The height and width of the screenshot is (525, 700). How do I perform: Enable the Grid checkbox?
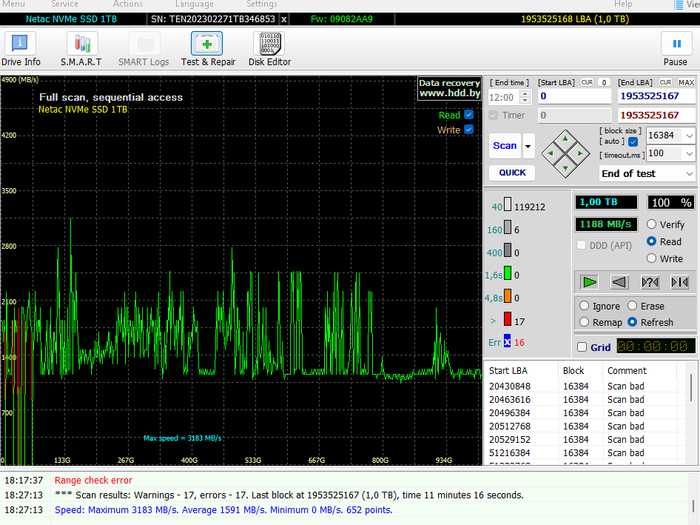(582, 347)
